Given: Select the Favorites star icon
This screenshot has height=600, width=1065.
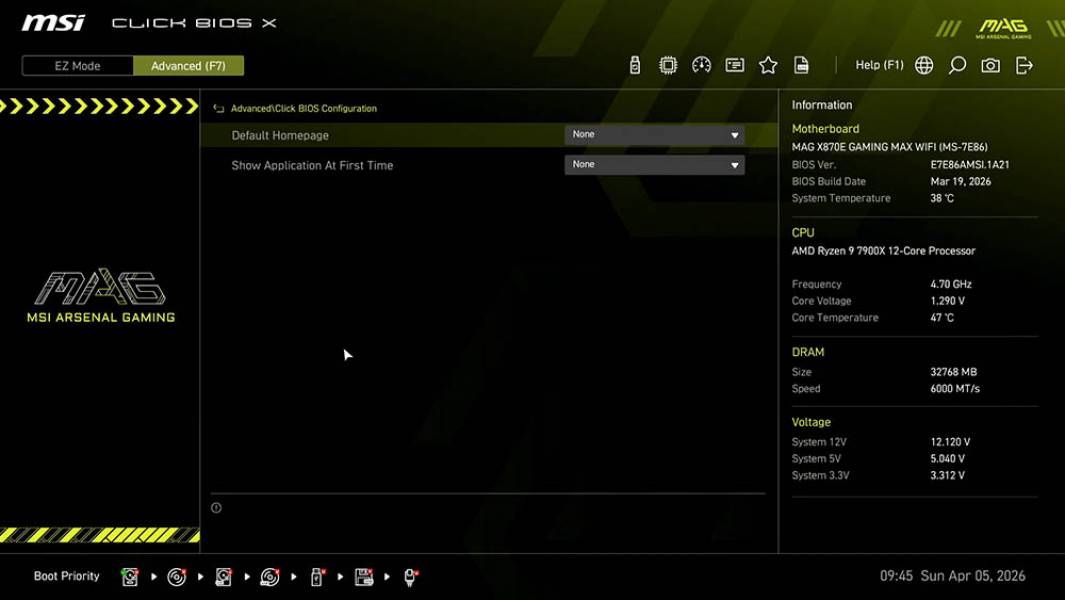Looking at the screenshot, I should tap(768, 64).
